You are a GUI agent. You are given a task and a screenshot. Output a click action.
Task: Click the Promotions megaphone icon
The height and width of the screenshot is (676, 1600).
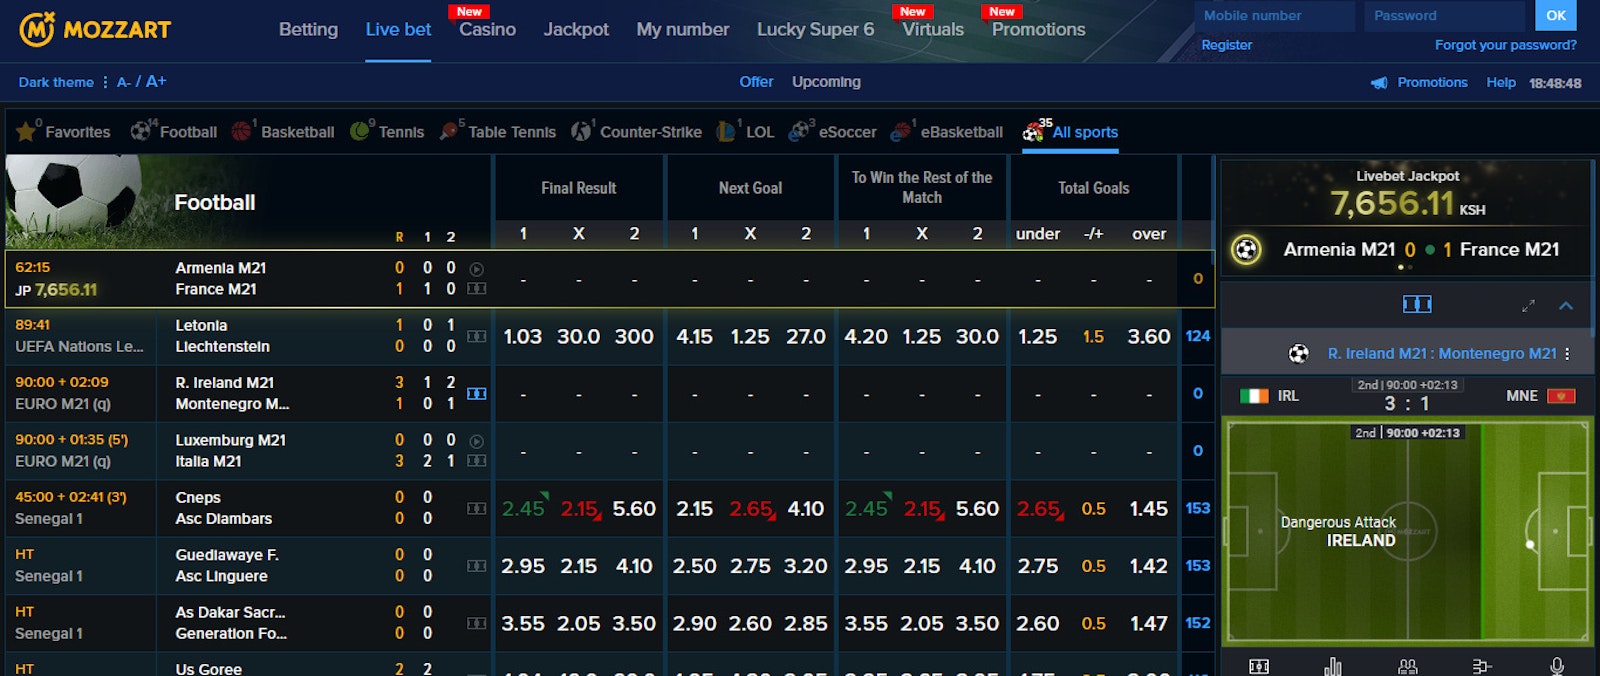coord(1379,83)
